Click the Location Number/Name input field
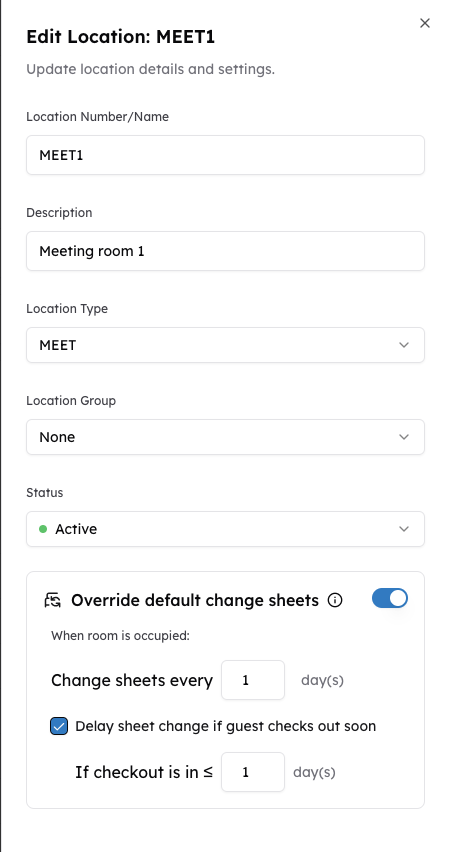Screen dimensions: 449x852 coord(225,155)
